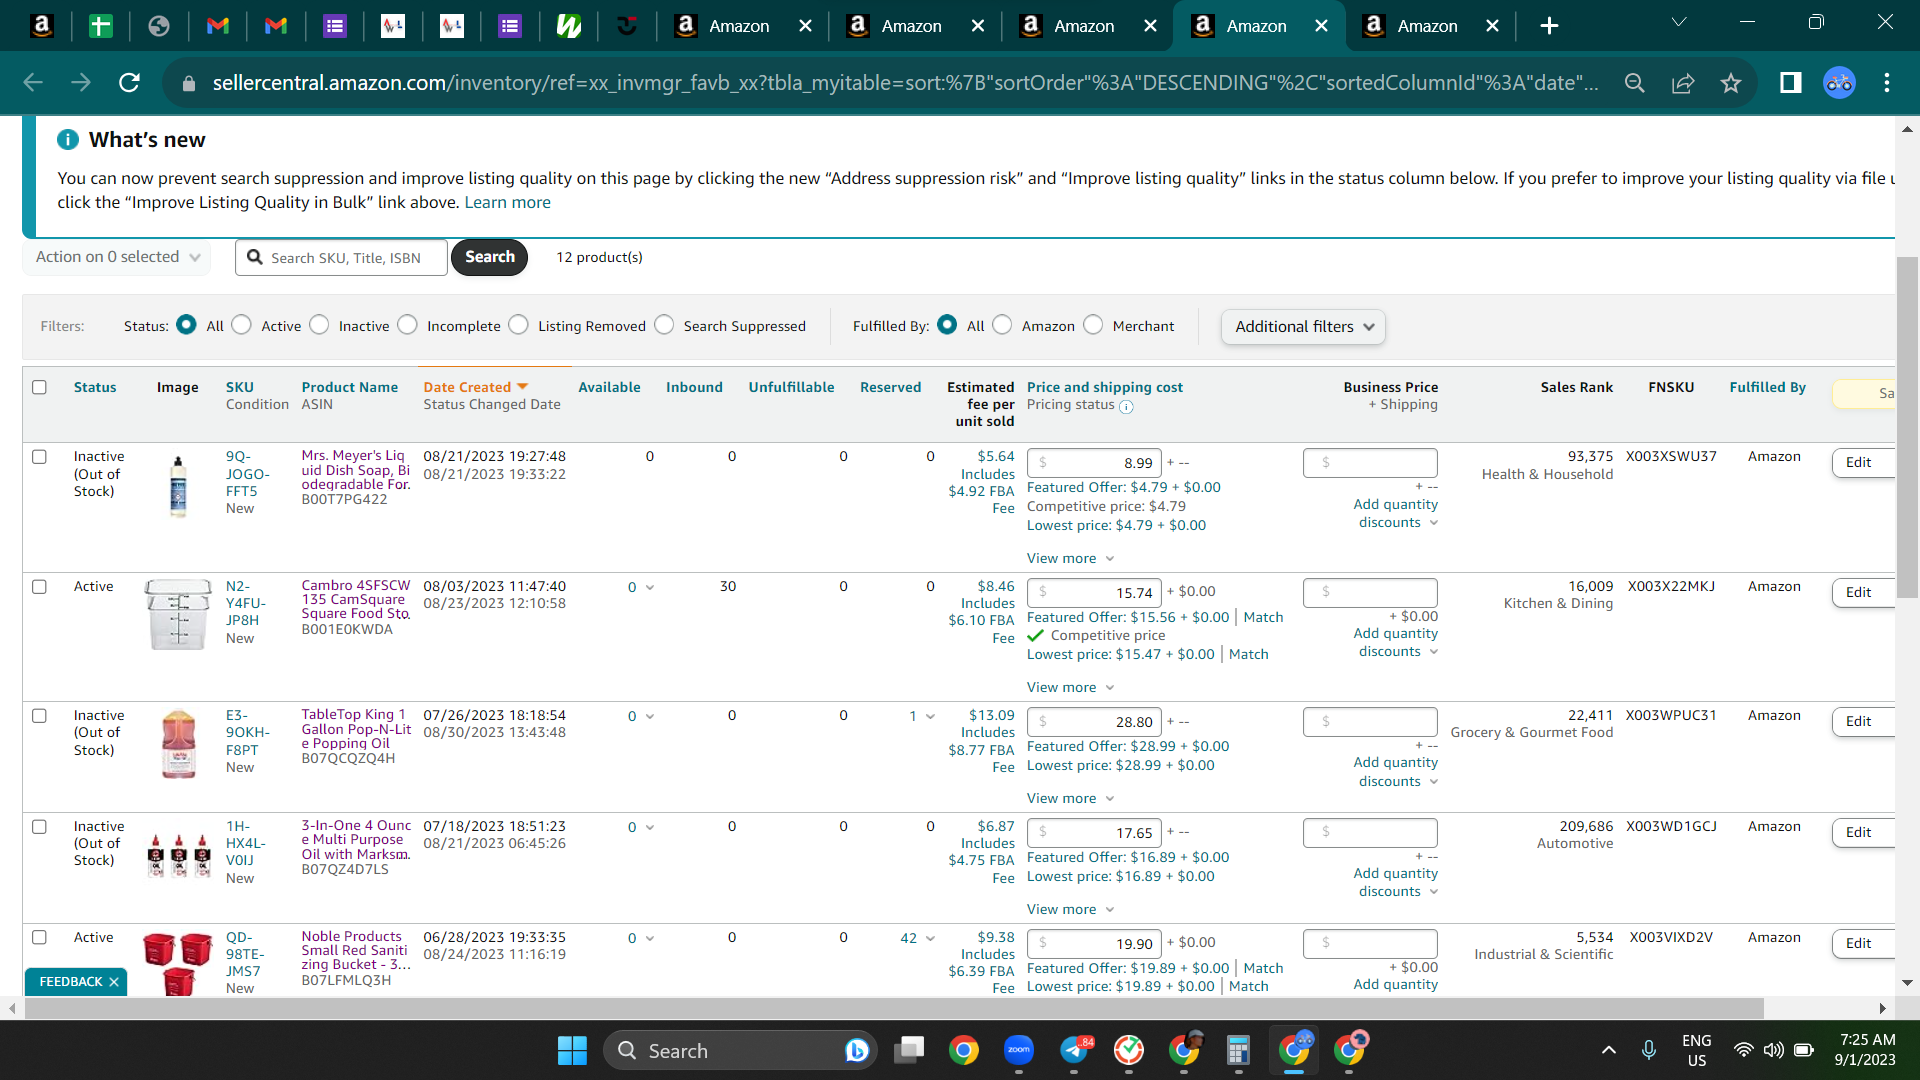Expand the Additional filters dropdown
Image resolution: width=1920 pixels, height=1080 pixels.
pos(1303,327)
